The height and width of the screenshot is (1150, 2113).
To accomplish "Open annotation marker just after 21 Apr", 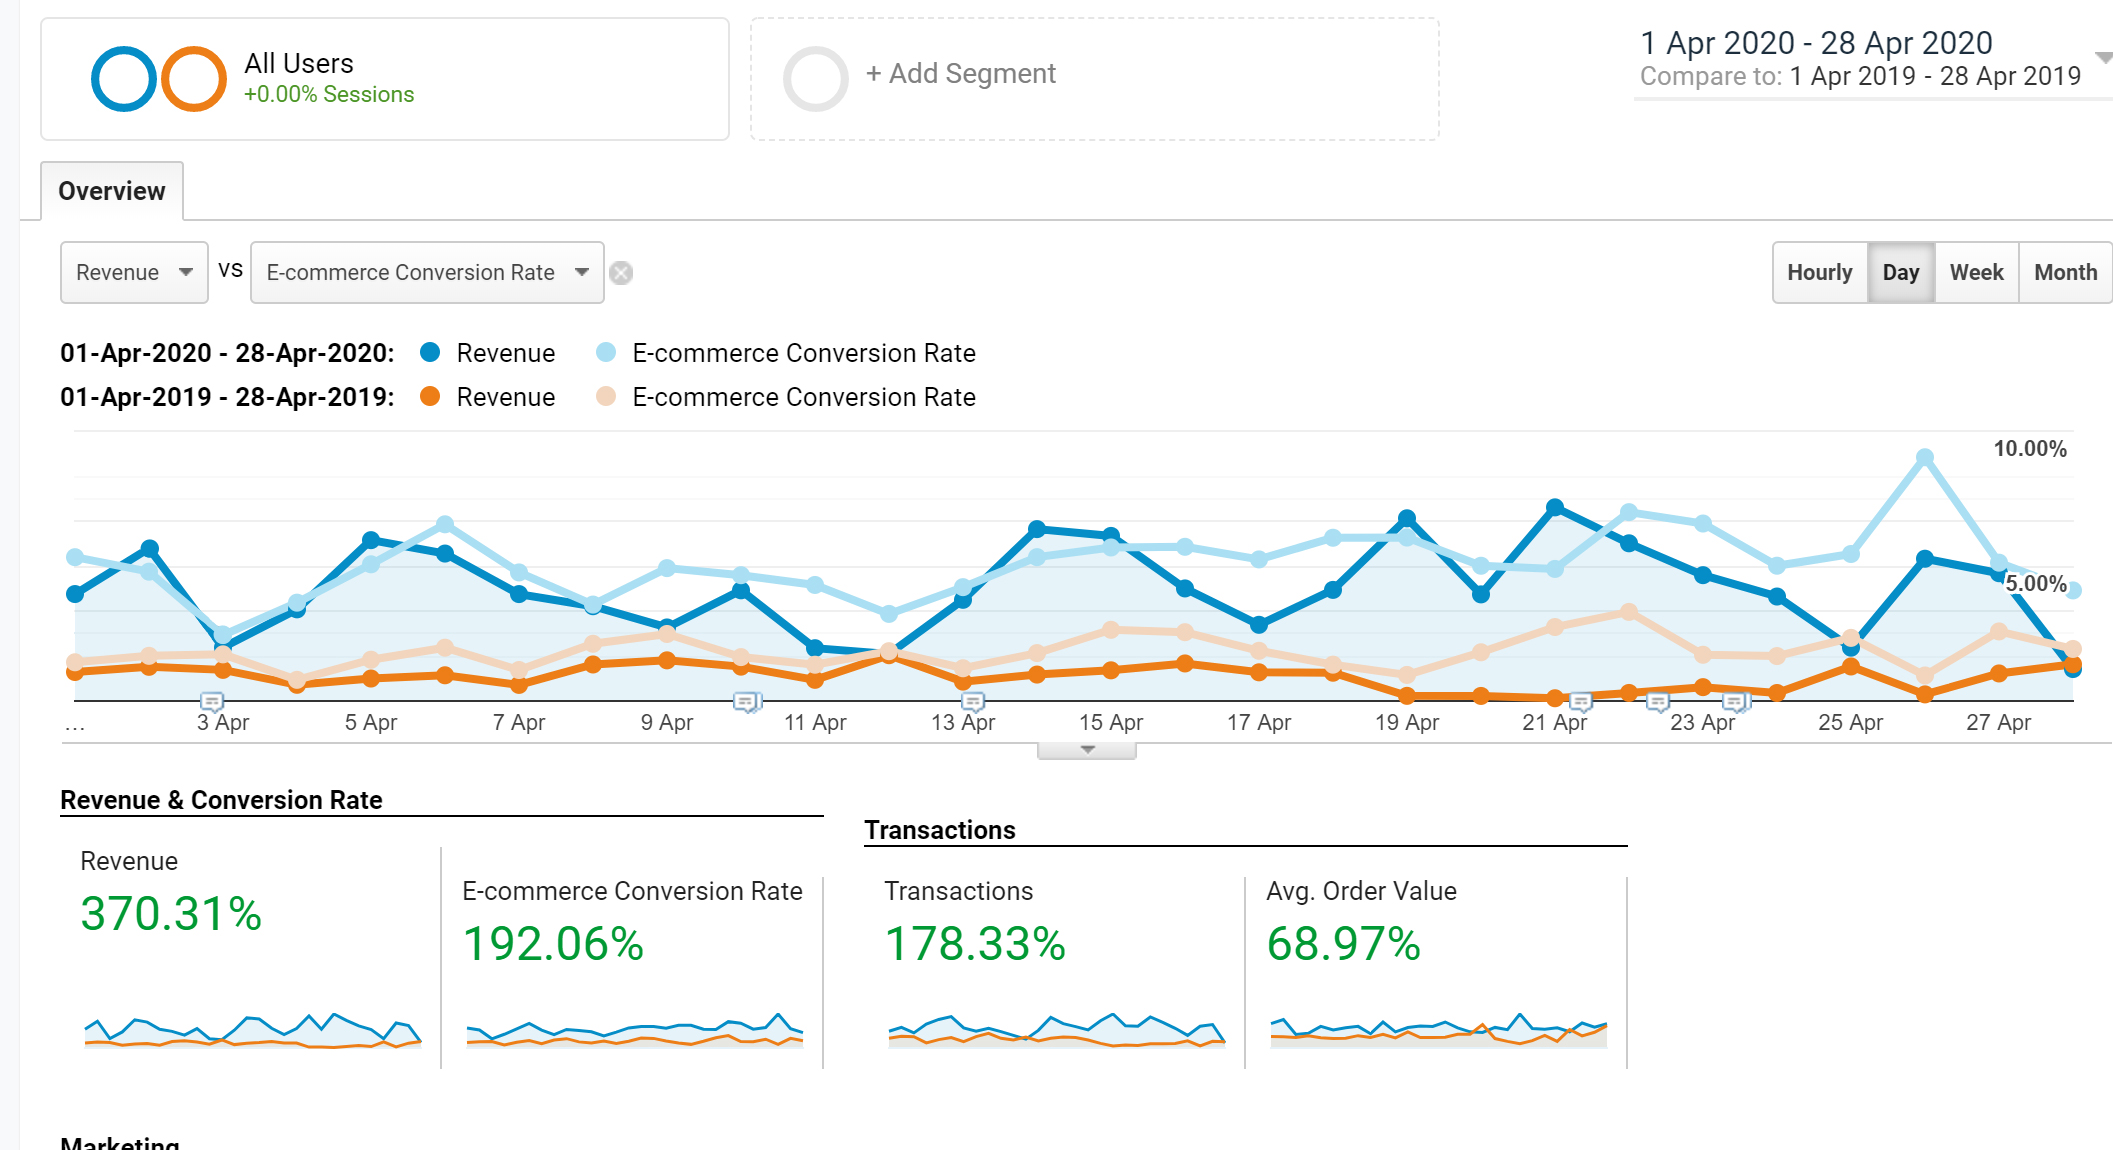I will (x=1580, y=702).
